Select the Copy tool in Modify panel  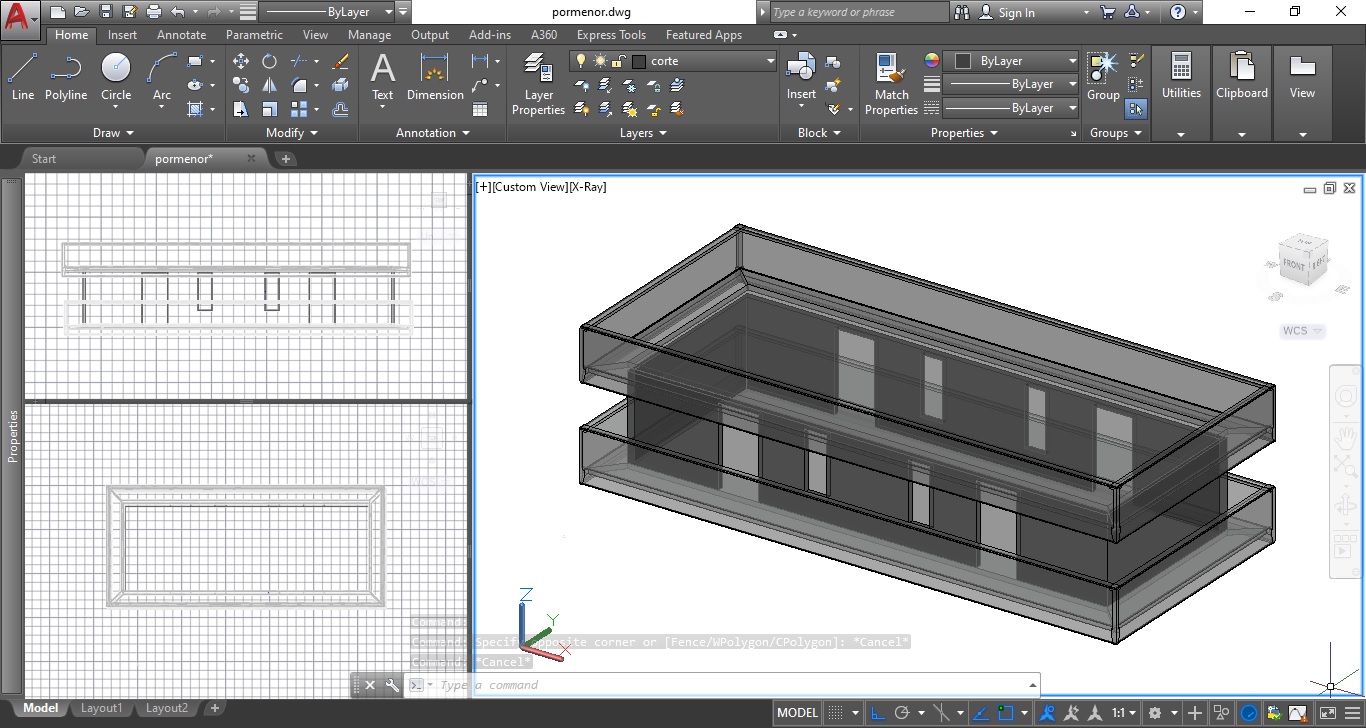pyautogui.click(x=241, y=85)
